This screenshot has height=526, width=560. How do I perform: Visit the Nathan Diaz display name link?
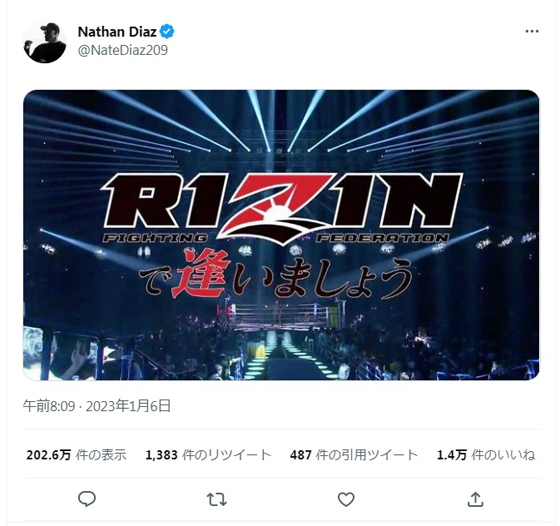point(117,32)
